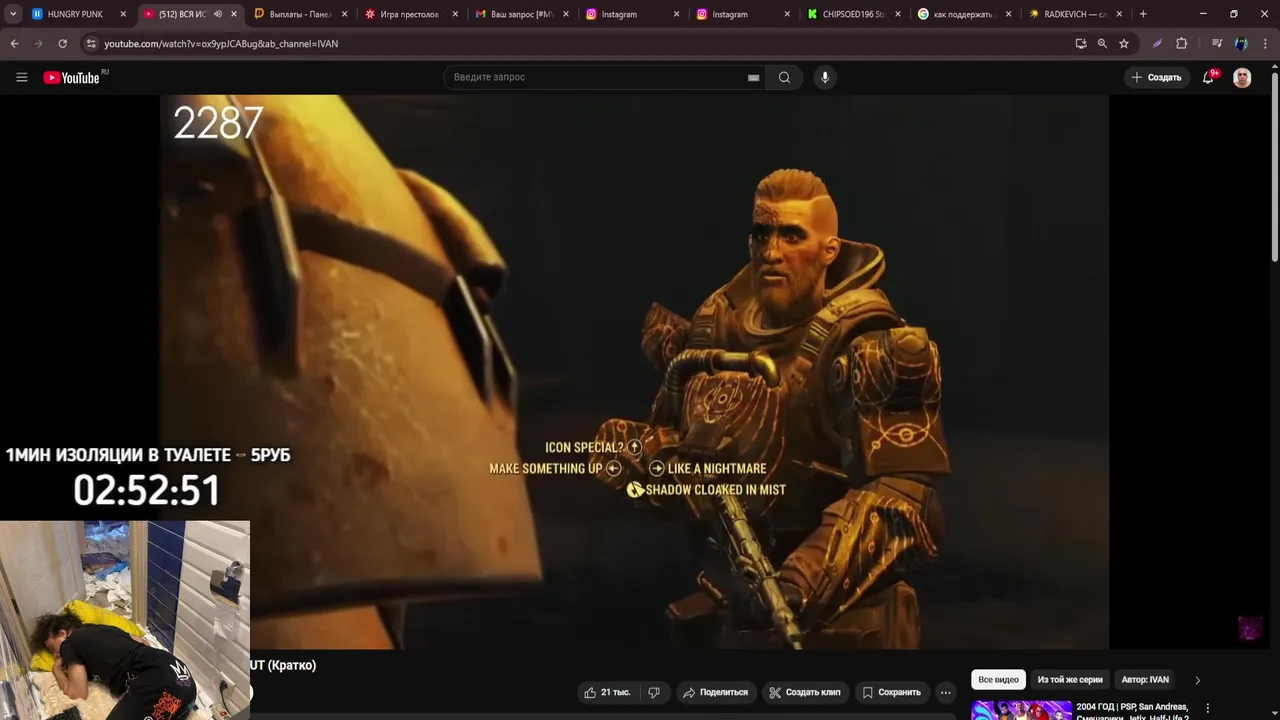Start voice search with the microphone
The image size is (1280, 720).
(x=824, y=77)
